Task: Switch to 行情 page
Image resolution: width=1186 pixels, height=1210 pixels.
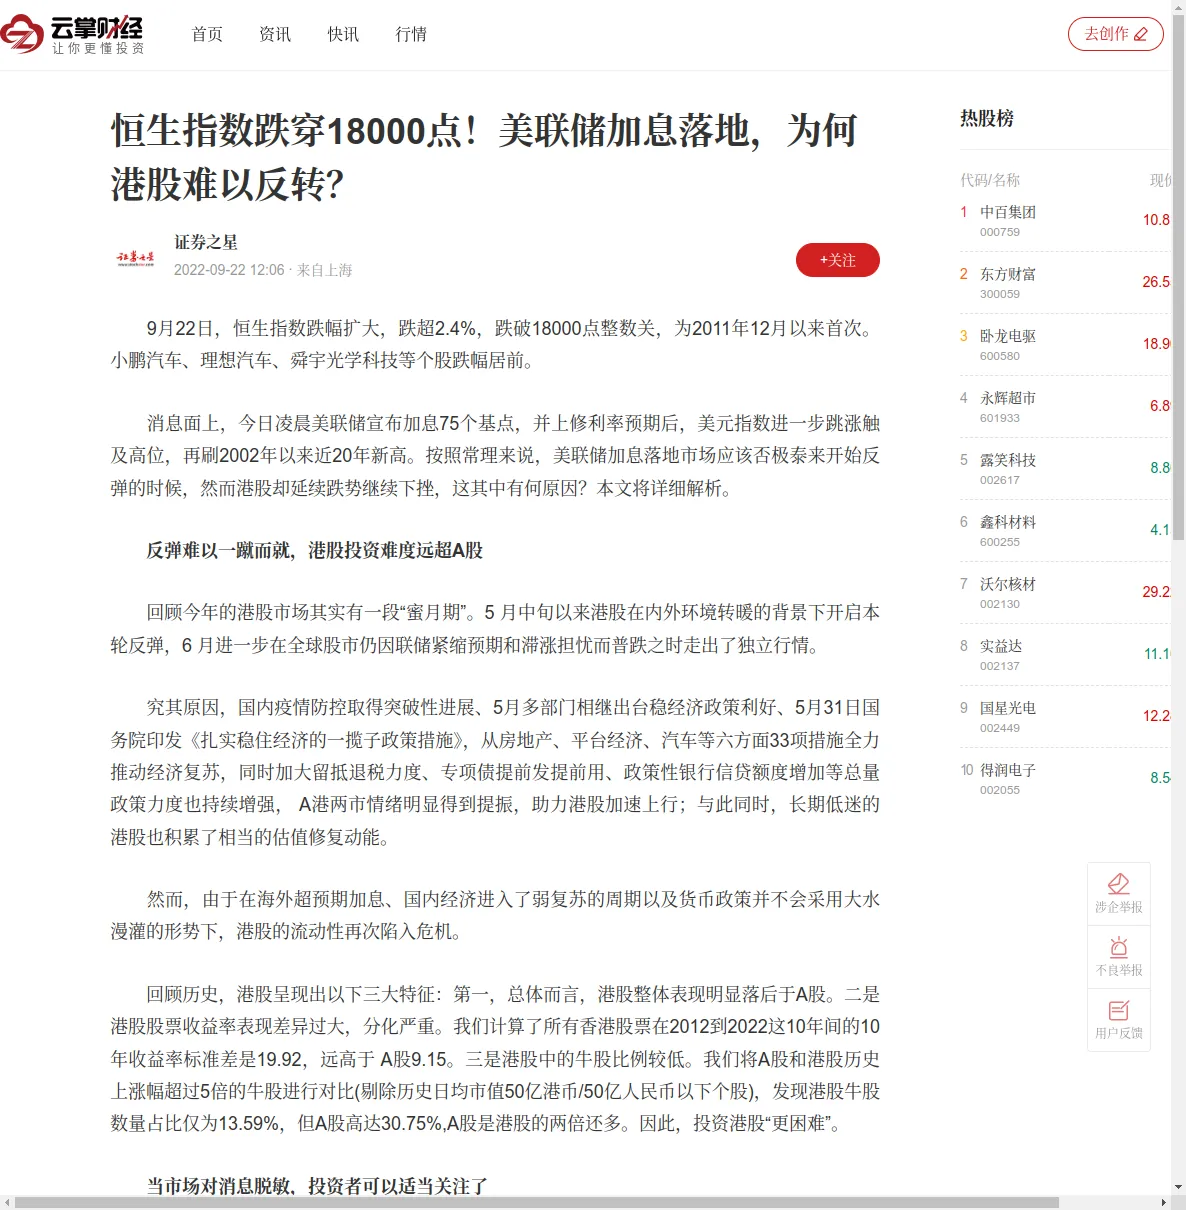Action: coord(411,34)
